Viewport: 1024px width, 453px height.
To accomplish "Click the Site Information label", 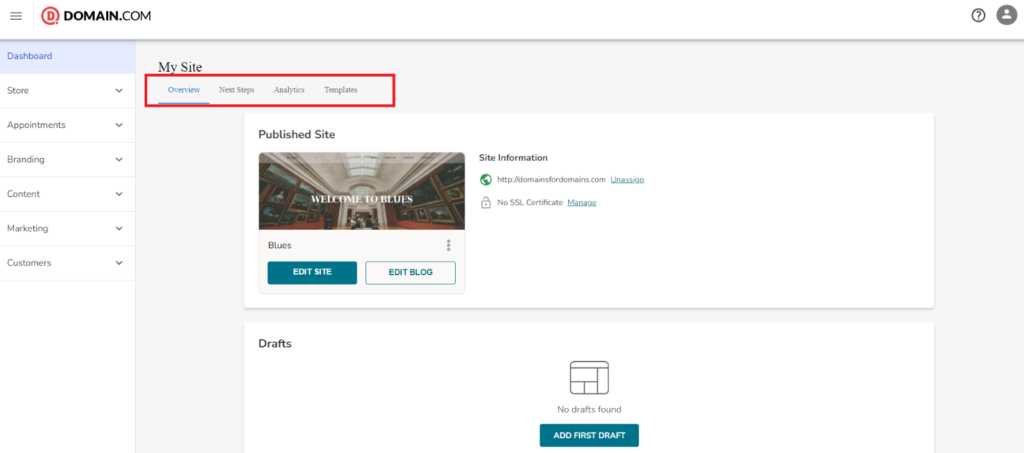I will click(513, 158).
